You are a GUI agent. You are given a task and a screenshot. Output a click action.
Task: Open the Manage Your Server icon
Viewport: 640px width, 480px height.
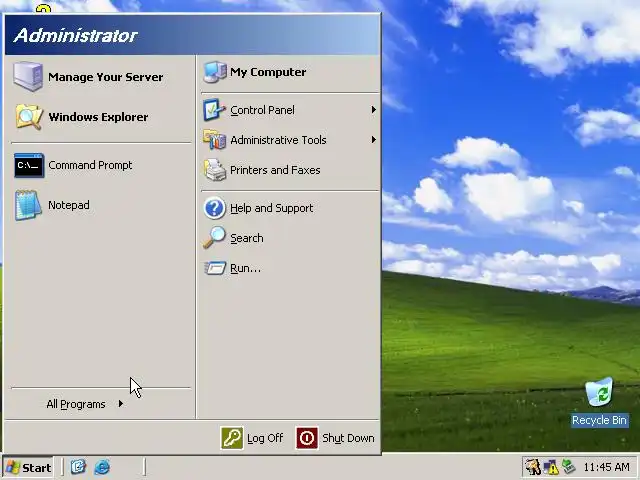[x=28, y=76]
